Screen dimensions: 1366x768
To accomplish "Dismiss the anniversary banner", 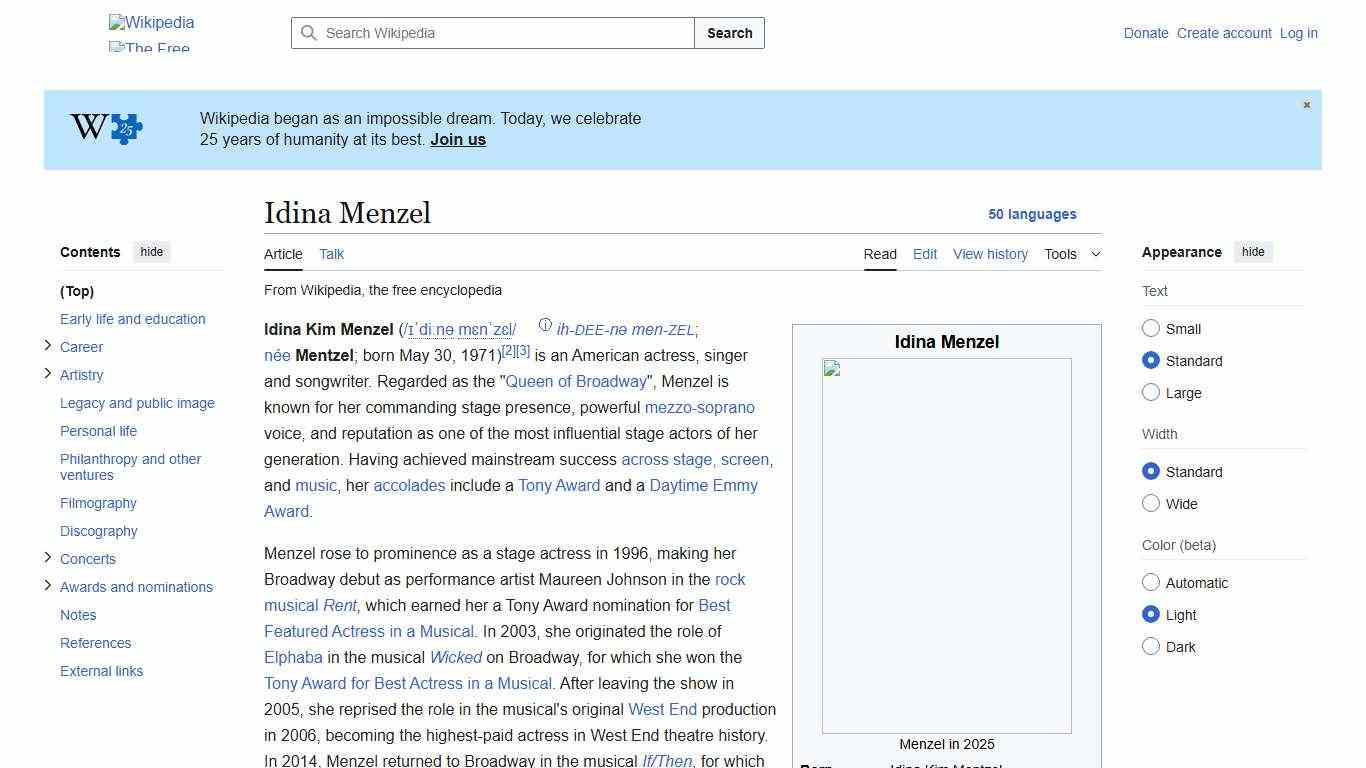I will [1306, 104].
